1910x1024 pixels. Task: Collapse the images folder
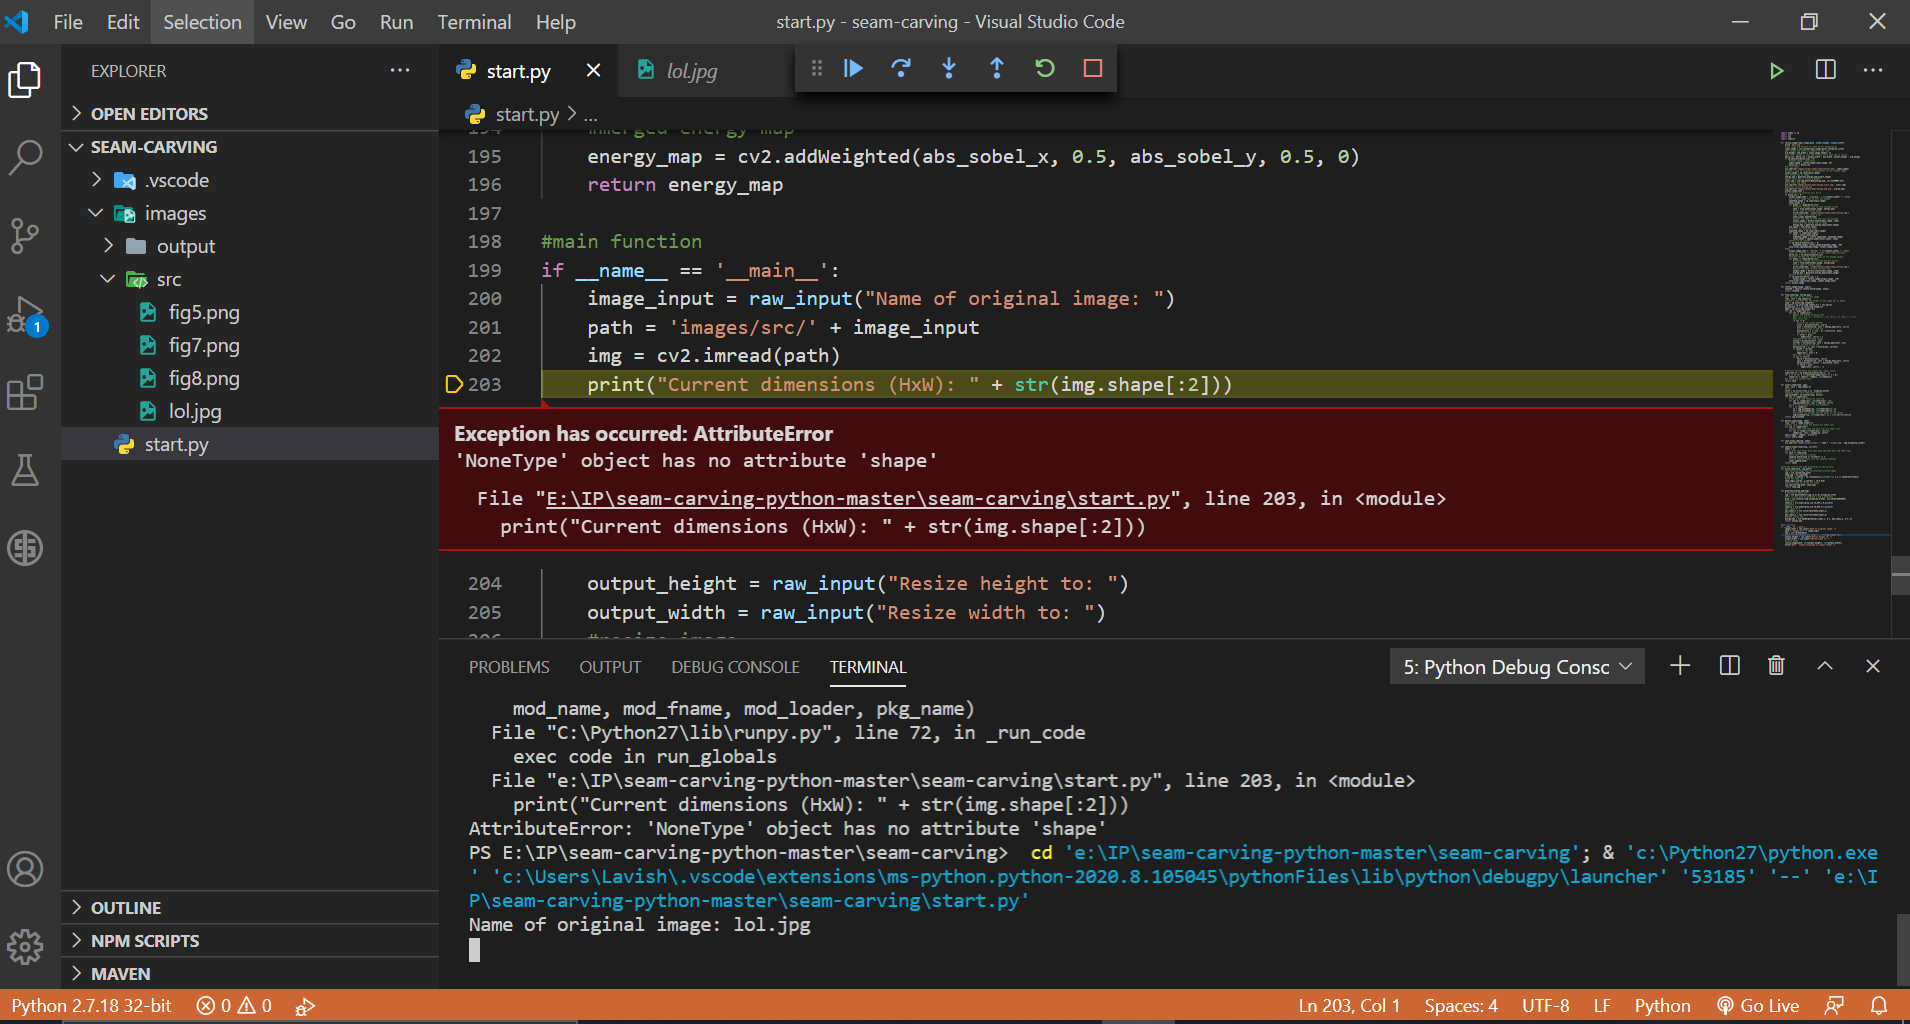[x=96, y=213]
